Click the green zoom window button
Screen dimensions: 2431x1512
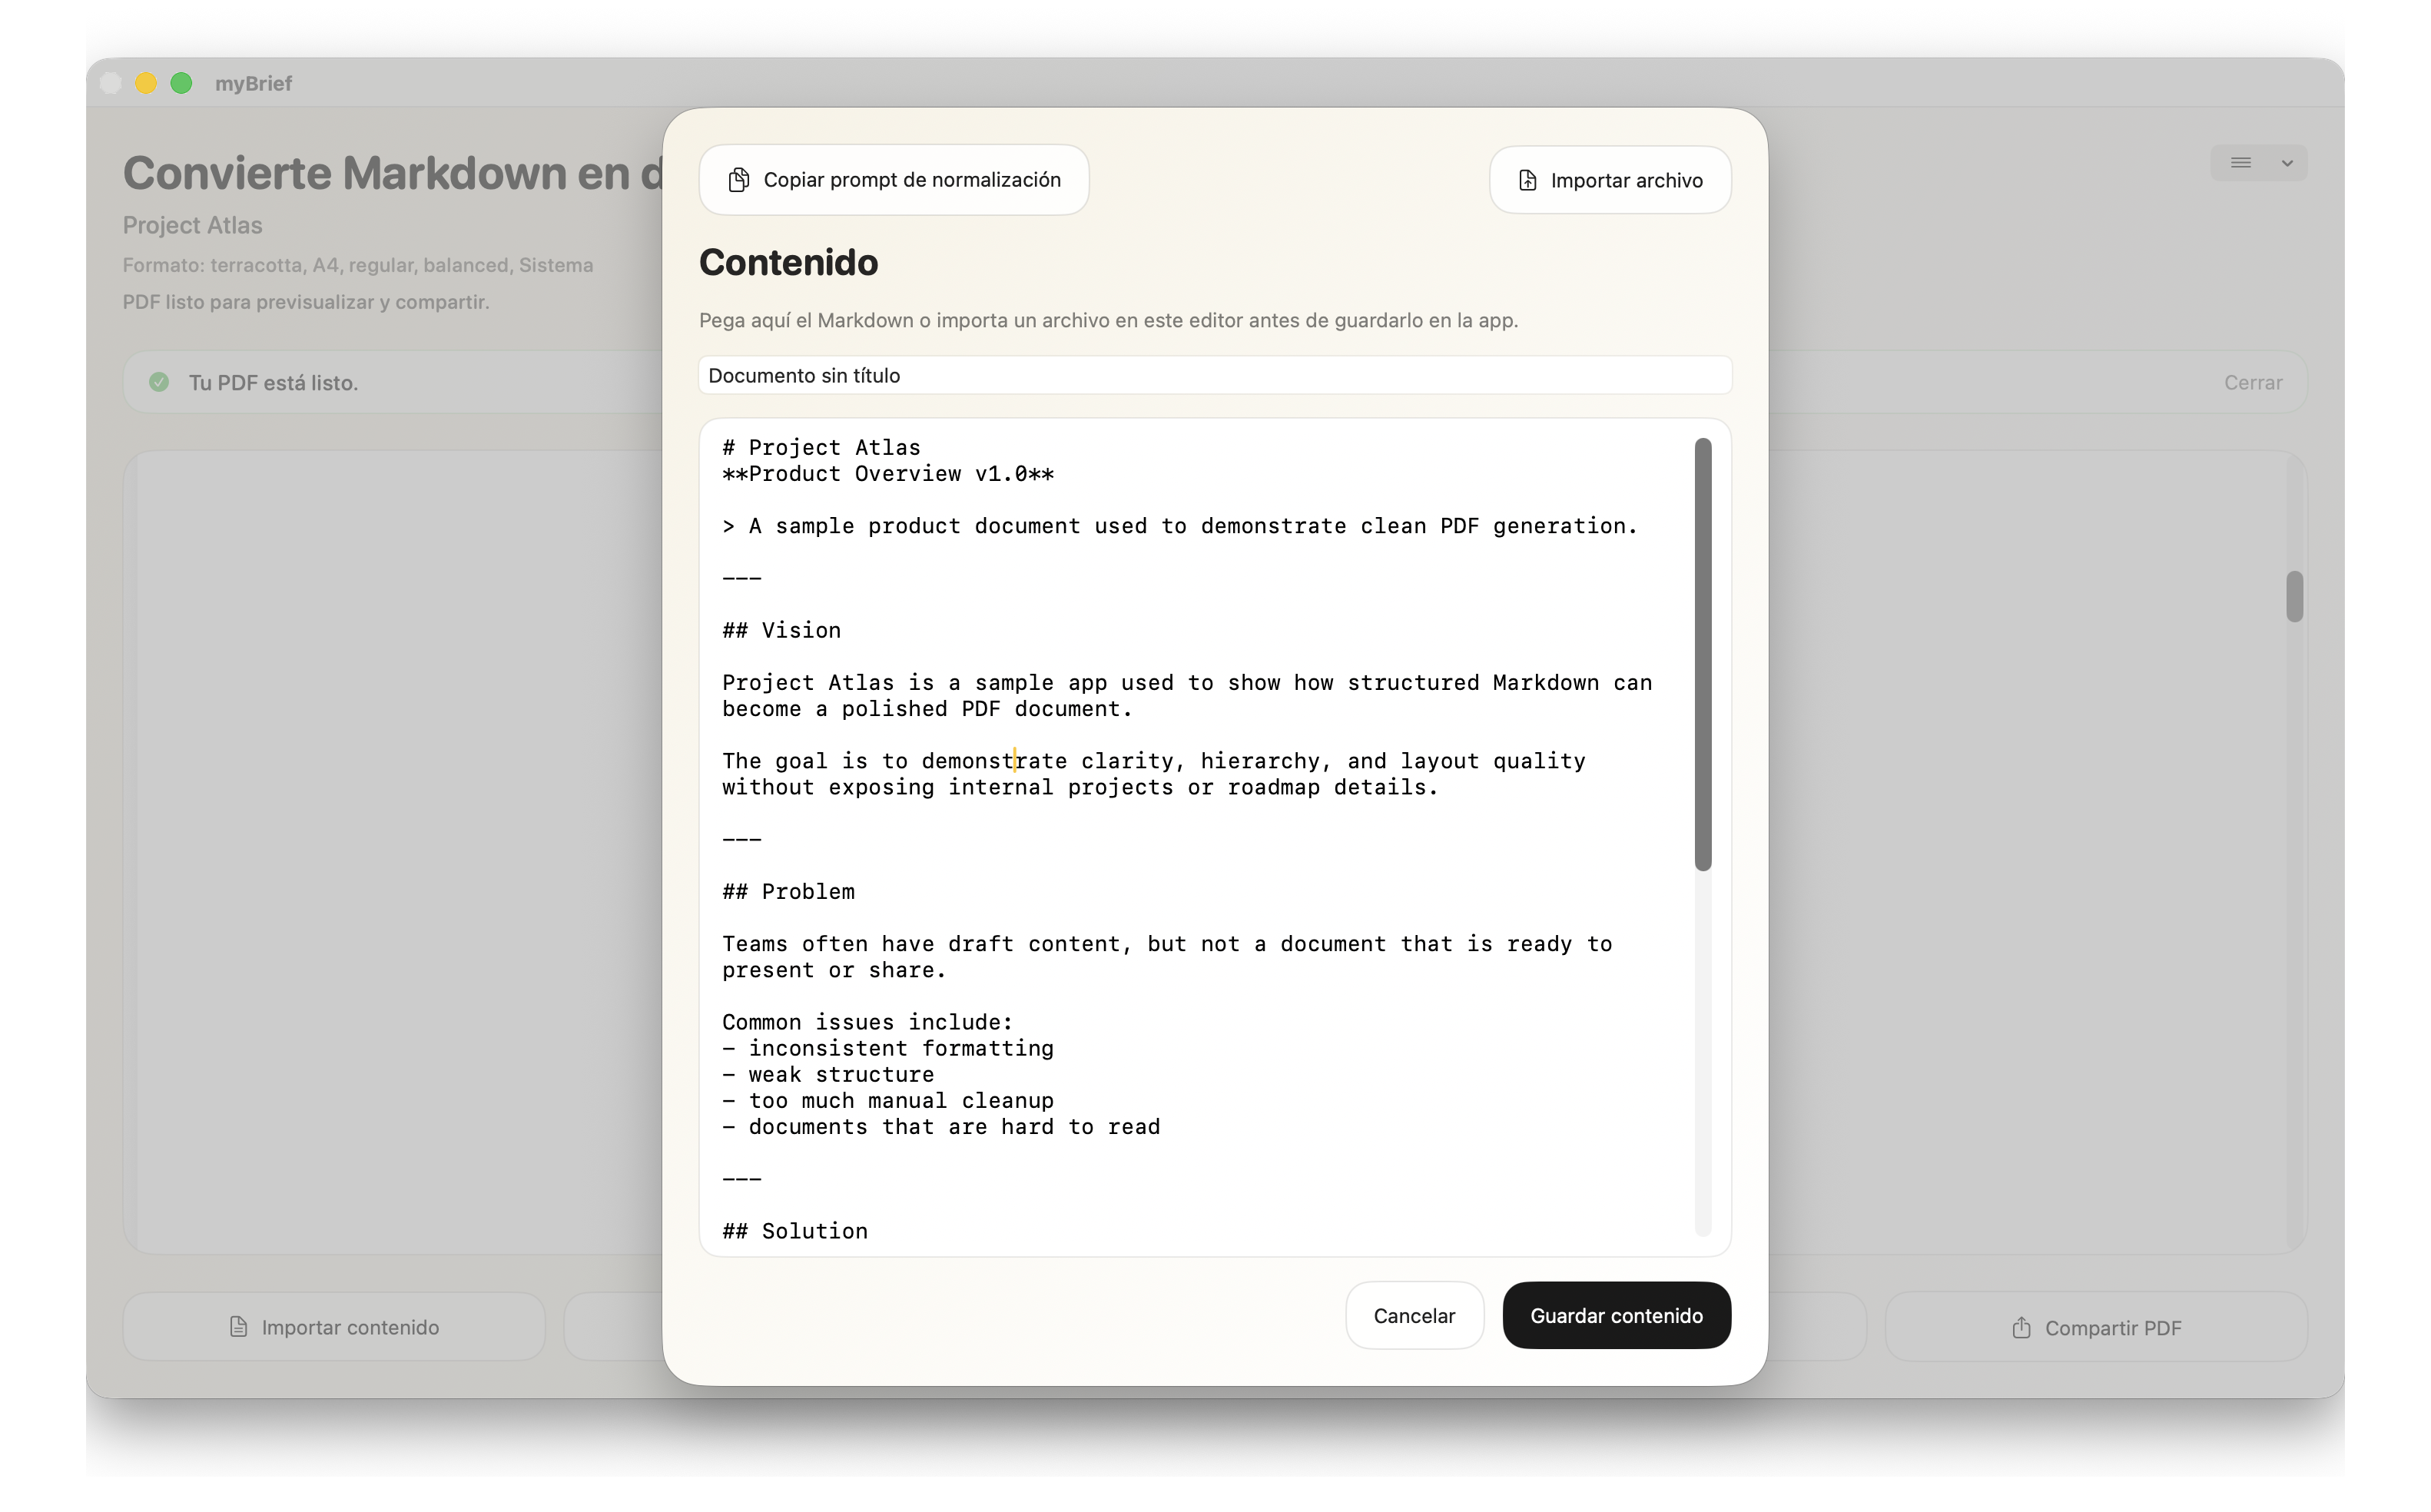181,83
